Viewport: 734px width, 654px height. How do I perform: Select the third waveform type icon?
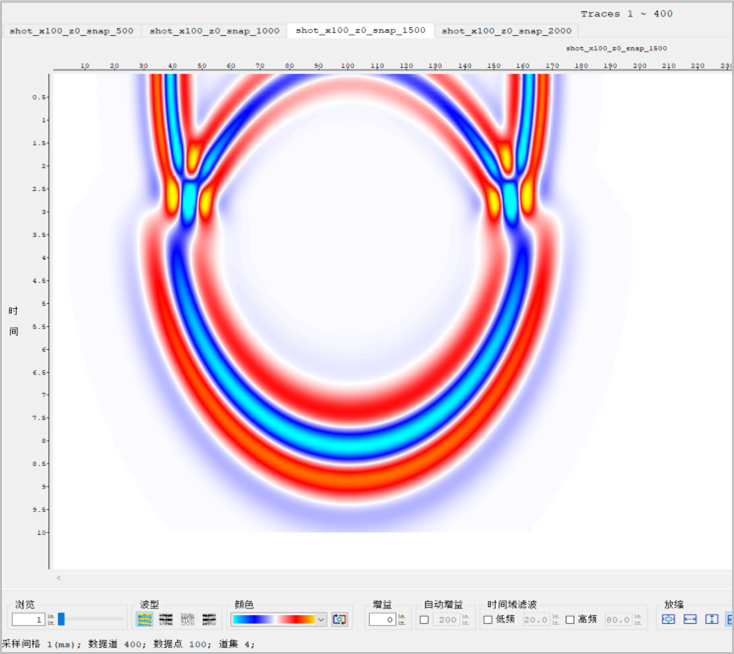[187, 620]
